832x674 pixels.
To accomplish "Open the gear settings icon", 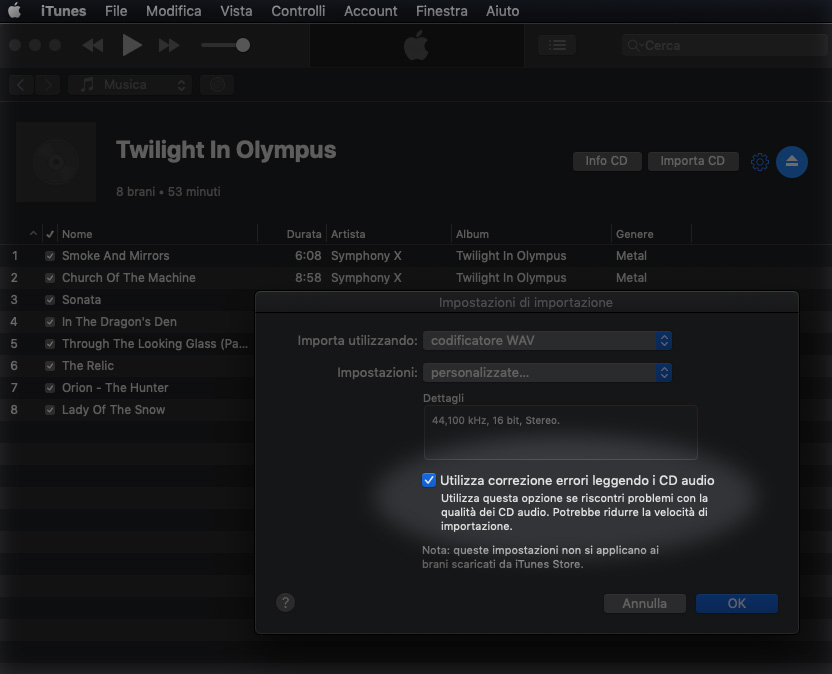I will 760,162.
